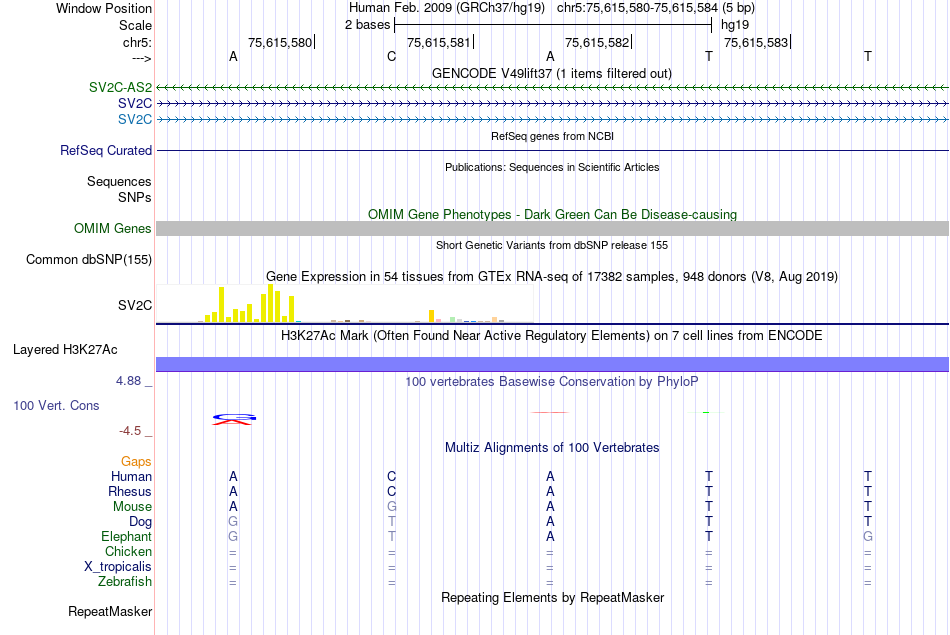Click the Scale label
This screenshot has height=635, width=950.
point(136,25)
